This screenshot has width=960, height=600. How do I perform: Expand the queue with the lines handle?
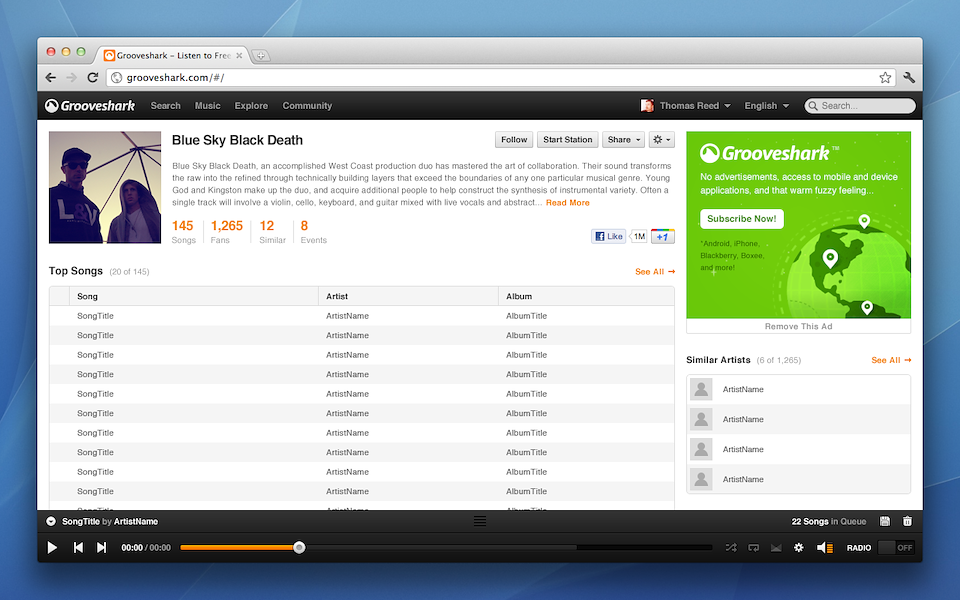pos(480,521)
